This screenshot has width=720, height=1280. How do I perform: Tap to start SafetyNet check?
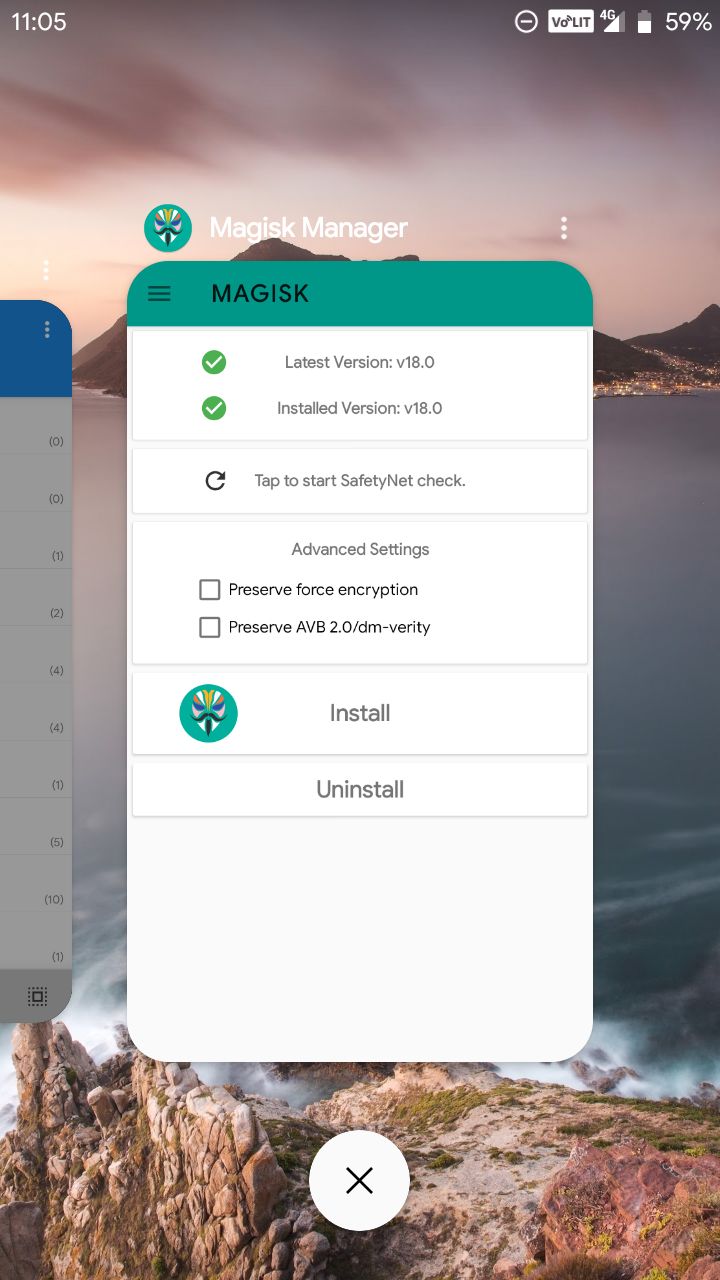coord(360,481)
